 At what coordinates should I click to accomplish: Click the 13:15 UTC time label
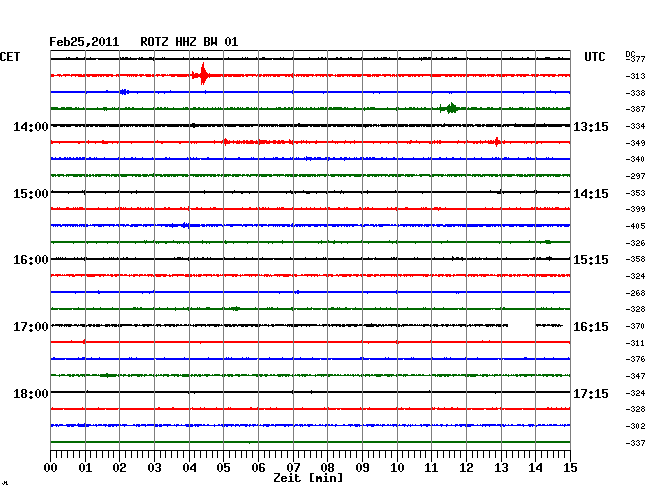point(591,127)
